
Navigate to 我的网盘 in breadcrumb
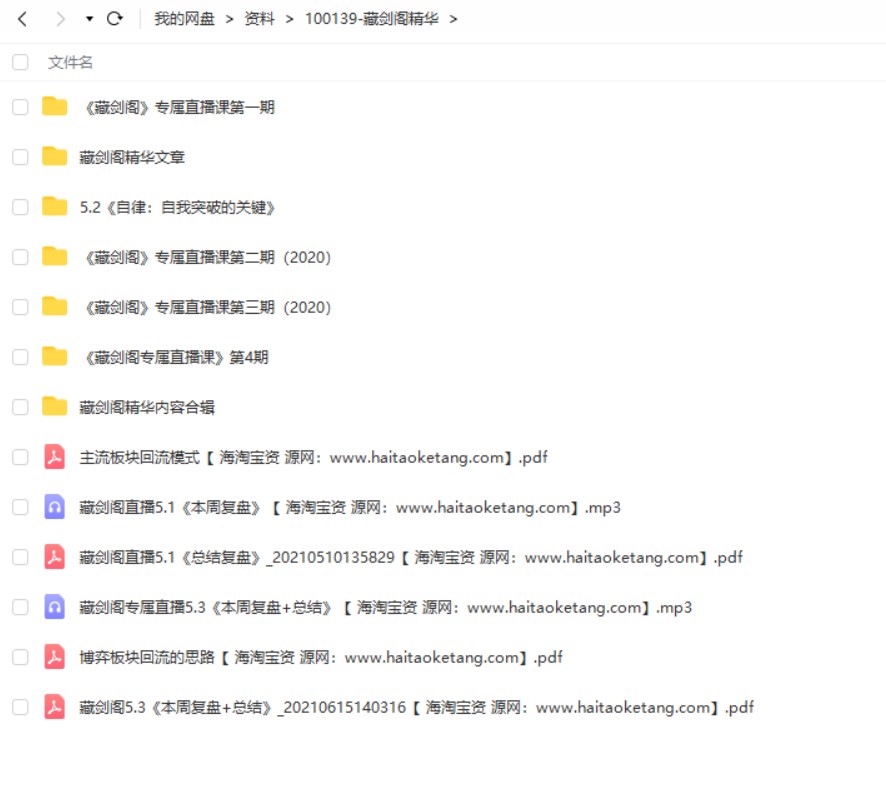pyautogui.click(x=185, y=19)
